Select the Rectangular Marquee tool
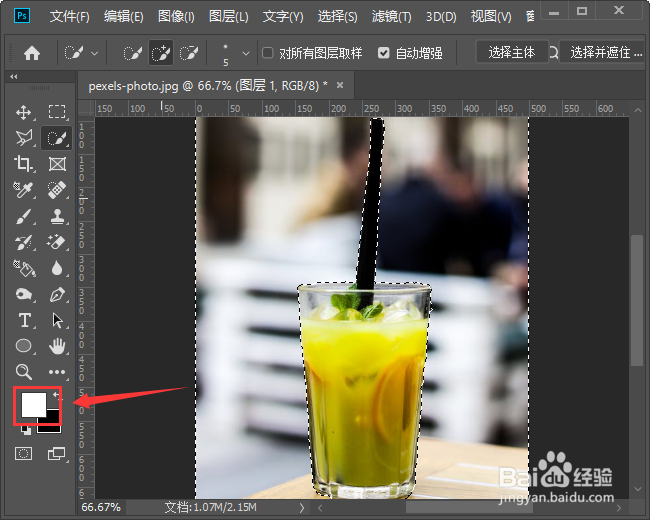Screen dimensions: 650x520 click(x=57, y=112)
